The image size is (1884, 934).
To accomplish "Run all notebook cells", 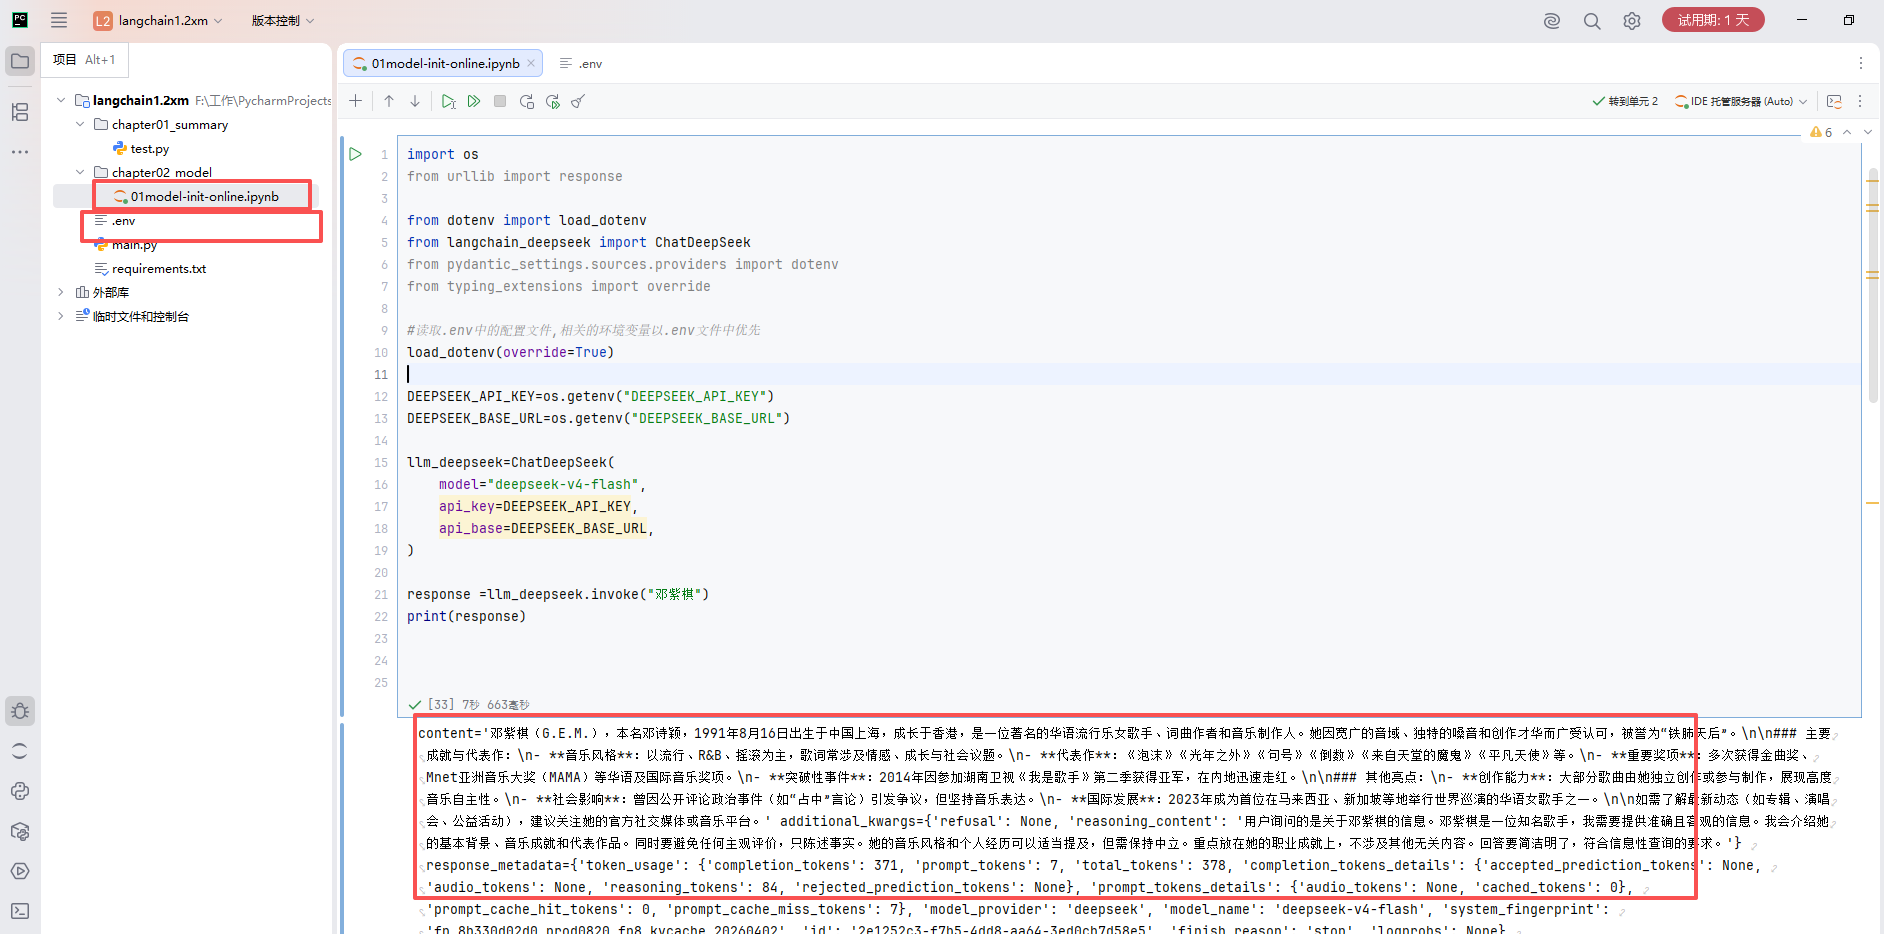I will (474, 101).
